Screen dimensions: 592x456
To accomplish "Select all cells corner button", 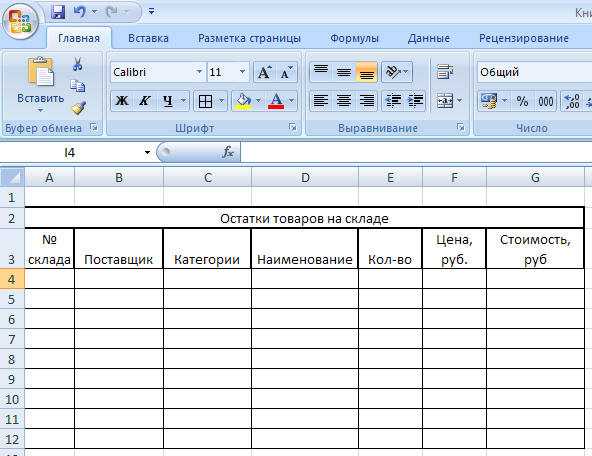I will (x=12, y=177).
